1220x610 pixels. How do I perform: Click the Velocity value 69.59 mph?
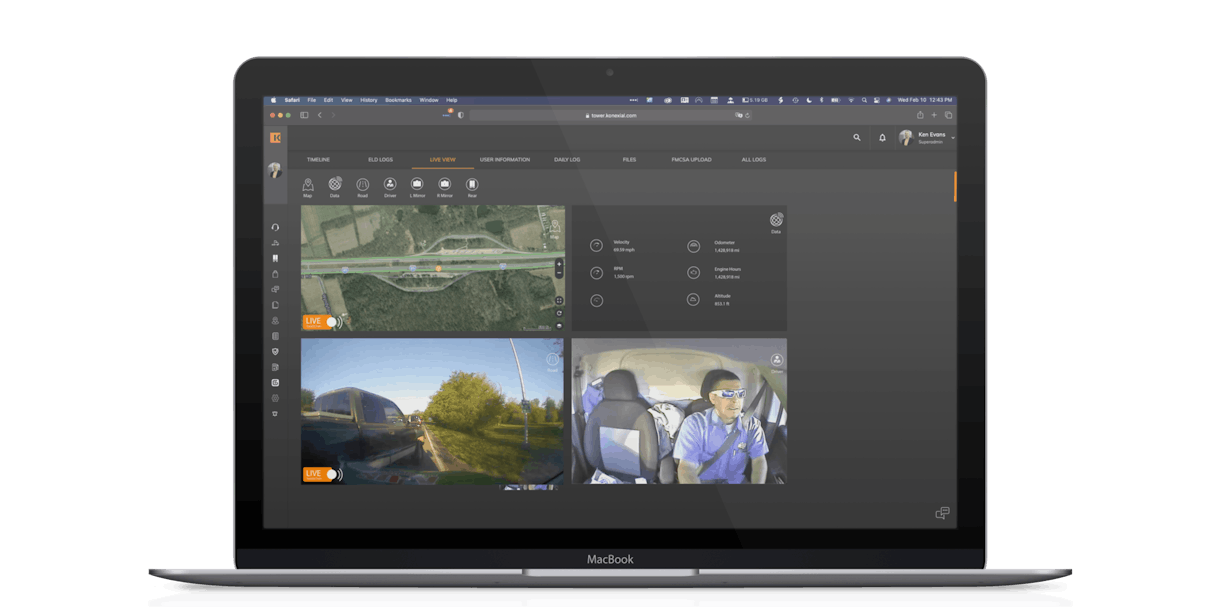point(624,250)
